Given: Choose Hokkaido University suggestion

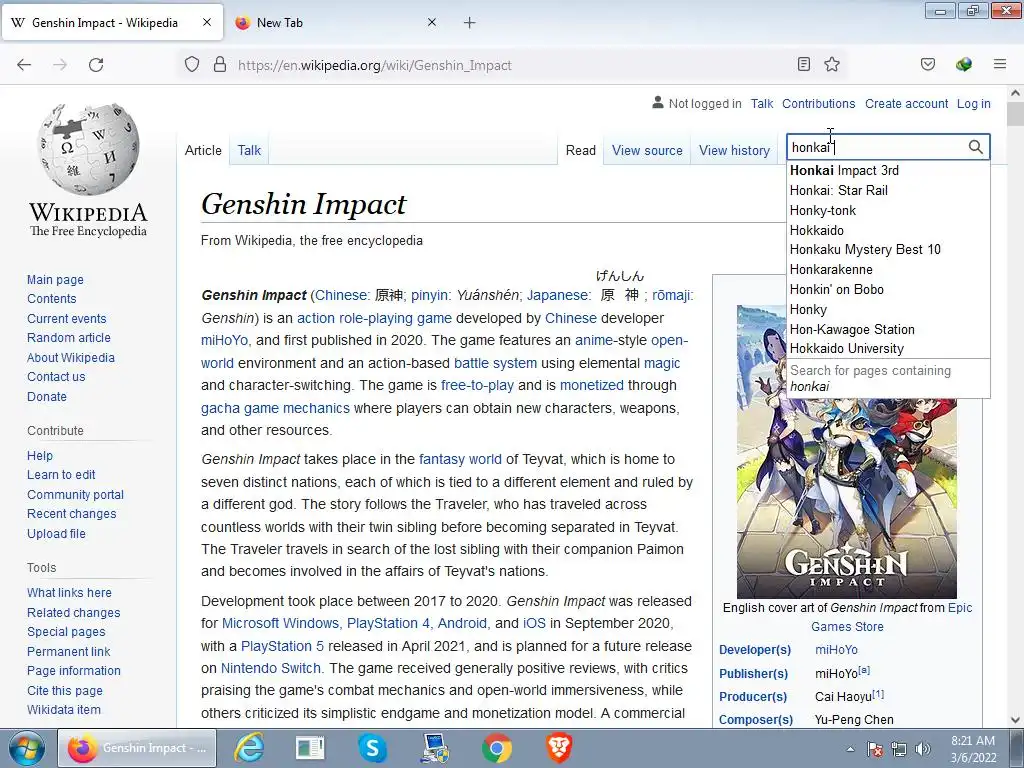Looking at the screenshot, I should pyautogui.click(x=888, y=349).
